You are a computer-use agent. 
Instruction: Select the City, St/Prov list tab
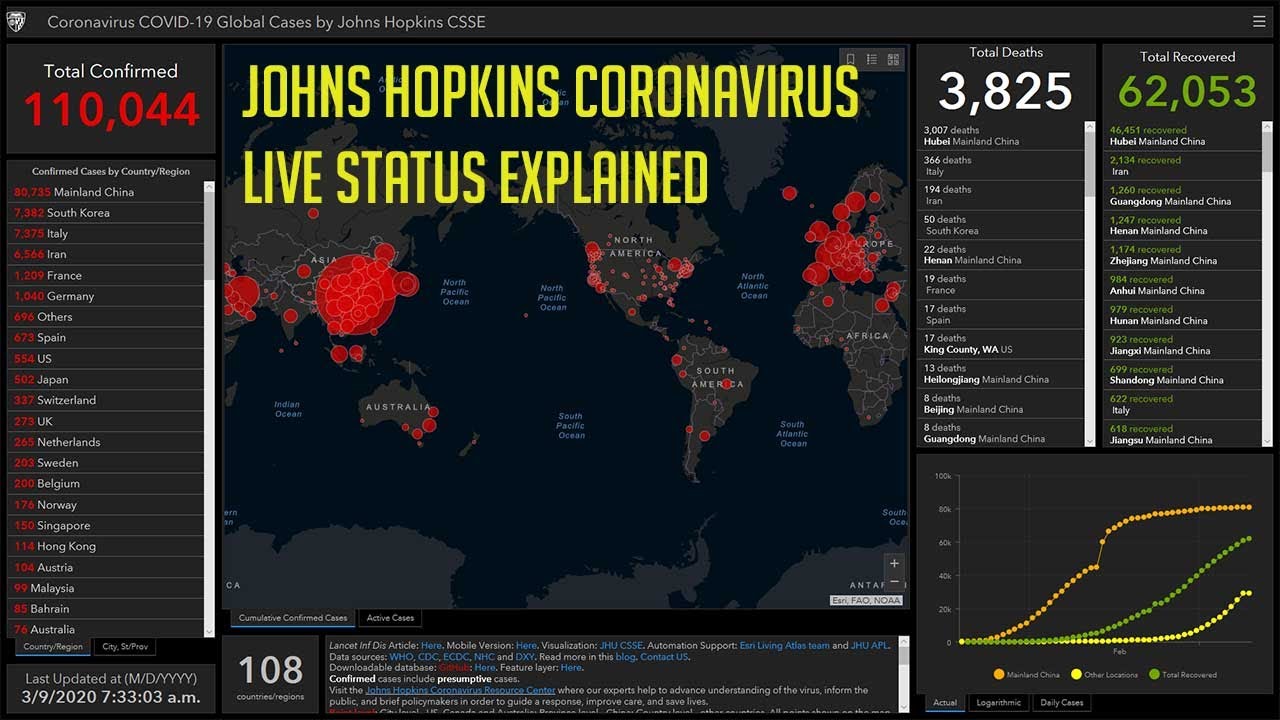tap(126, 647)
